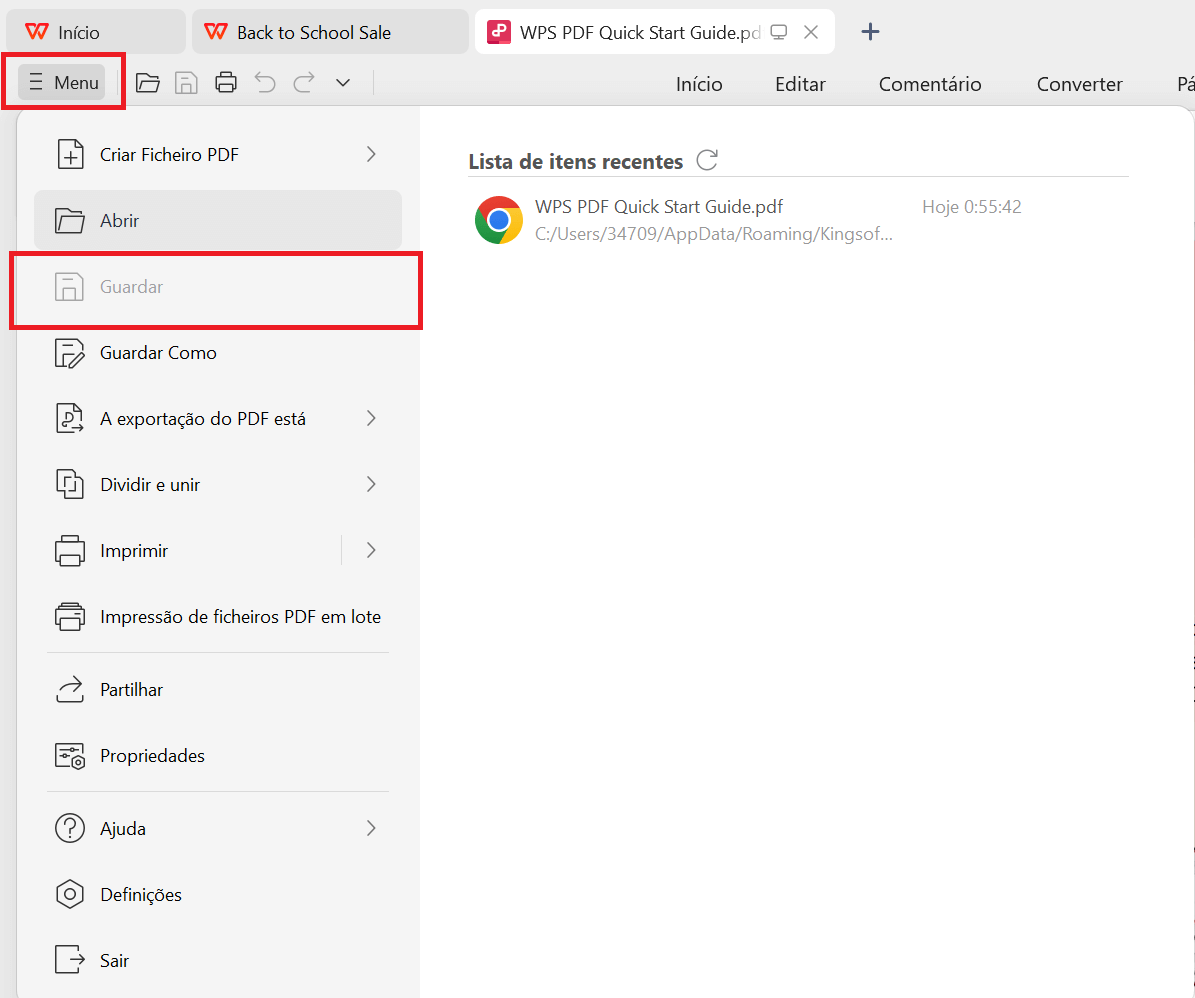
Task: Choose Sair to exit
Action: (x=218, y=960)
